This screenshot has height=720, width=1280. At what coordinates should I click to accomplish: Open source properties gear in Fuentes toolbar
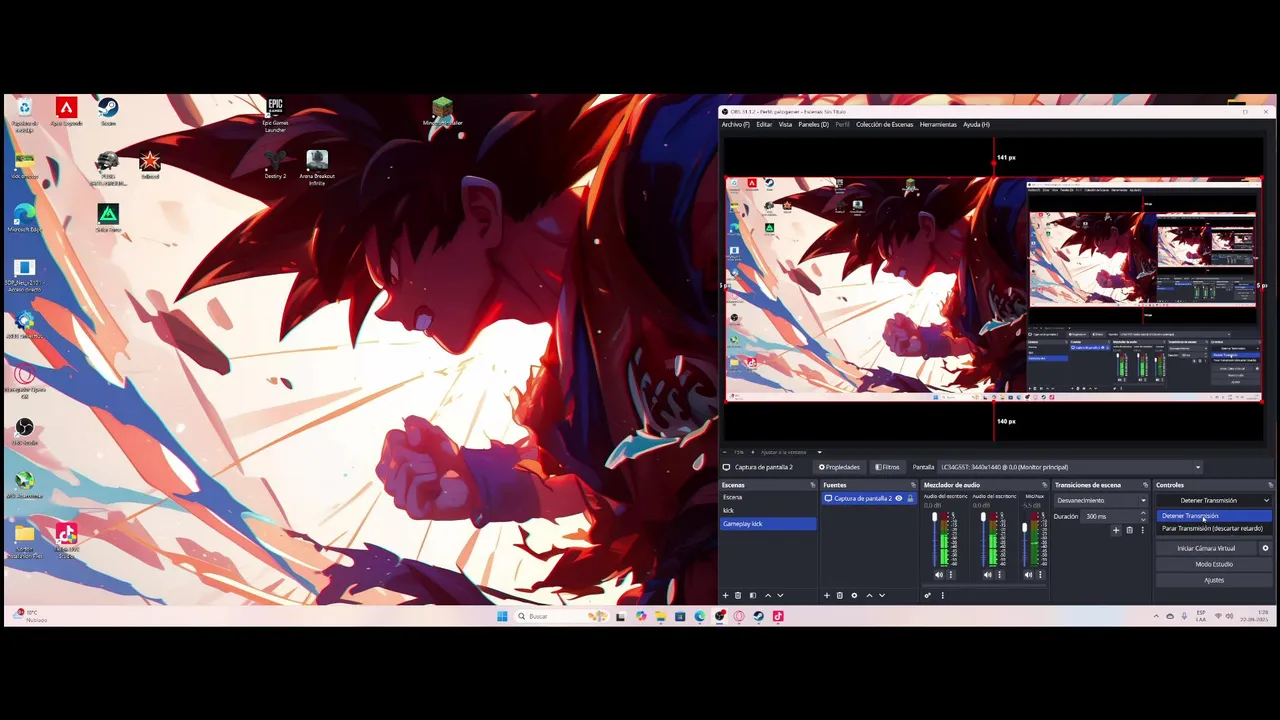pyautogui.click(x=854, y=595)
